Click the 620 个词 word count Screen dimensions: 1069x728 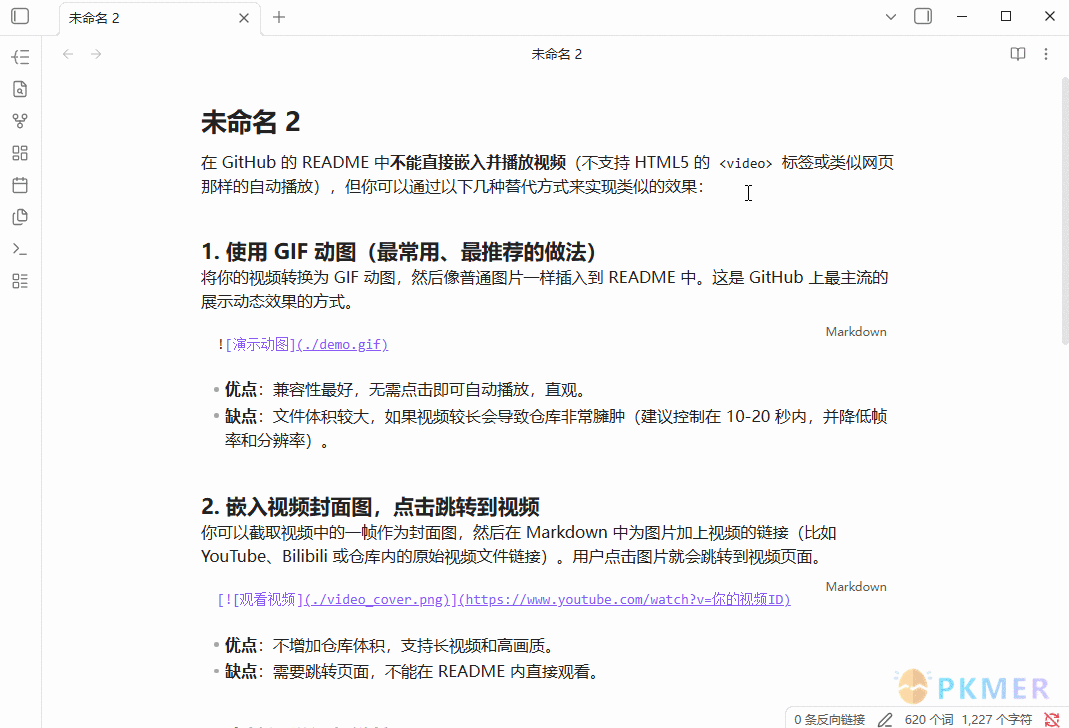929,720
